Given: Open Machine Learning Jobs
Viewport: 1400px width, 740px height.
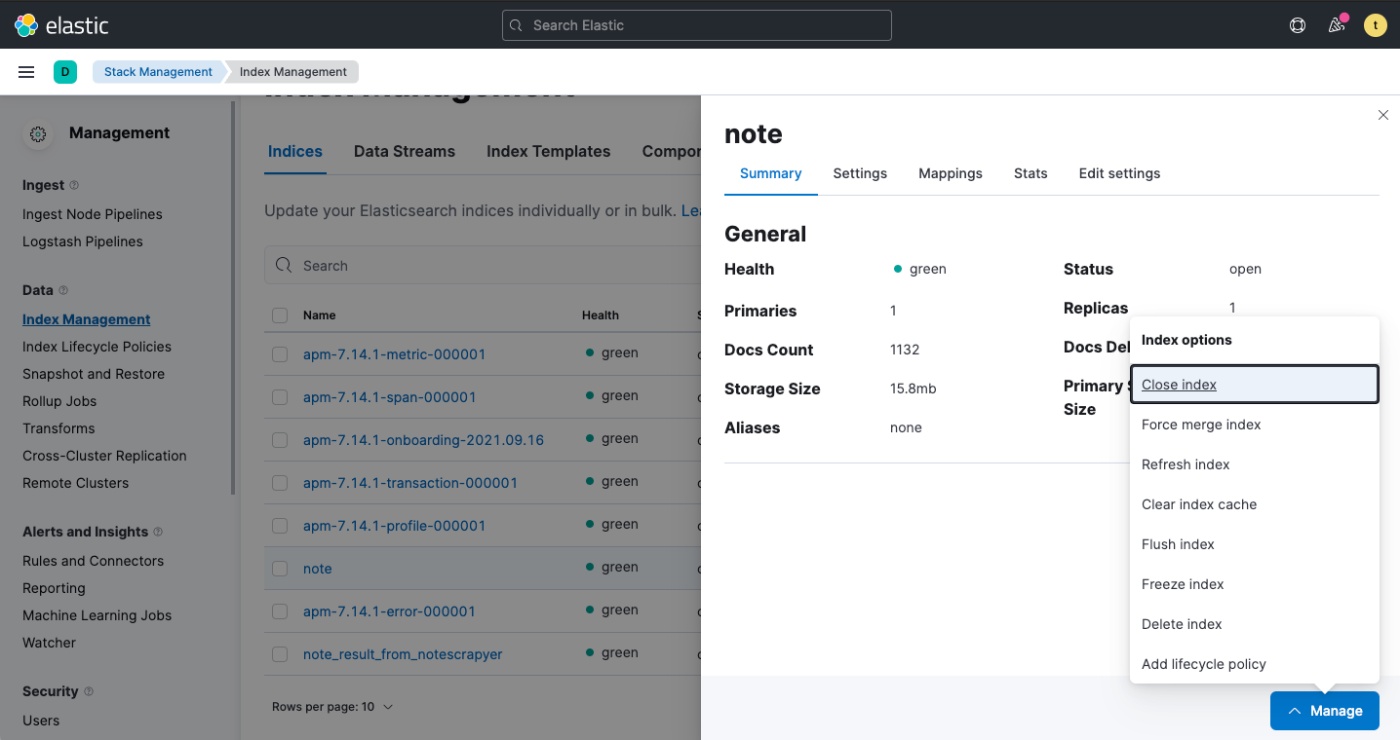Looking at the screenshot, I should 97,616.
